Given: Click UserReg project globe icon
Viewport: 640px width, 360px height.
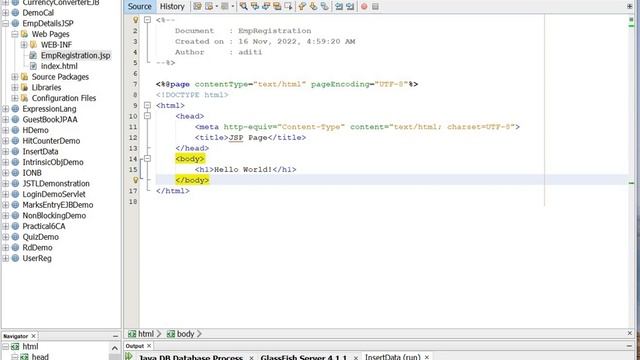Looking at the screenshot, I should click(x=16, y=258).
